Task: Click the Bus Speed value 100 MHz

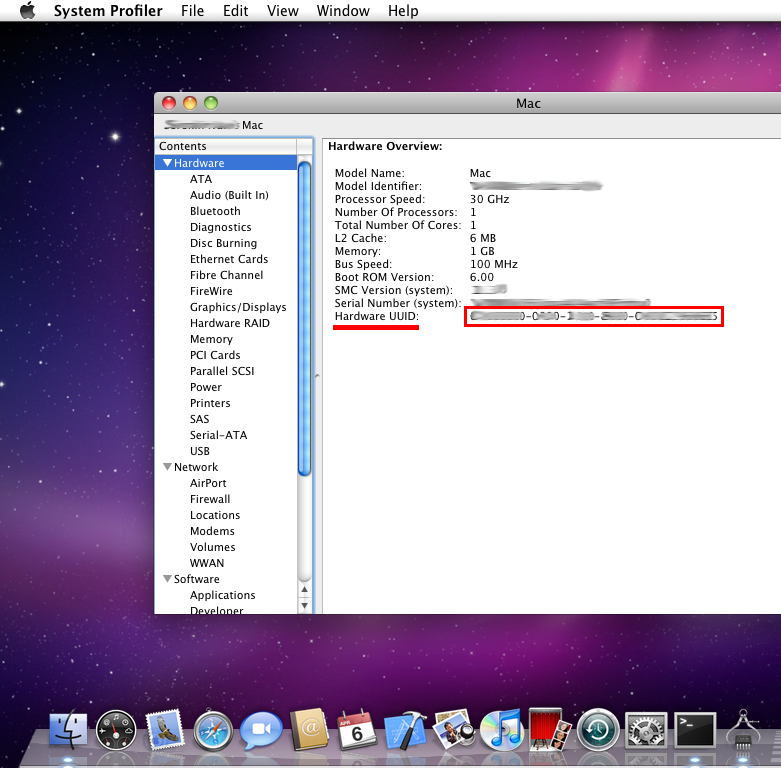Action: coord(494,264)
